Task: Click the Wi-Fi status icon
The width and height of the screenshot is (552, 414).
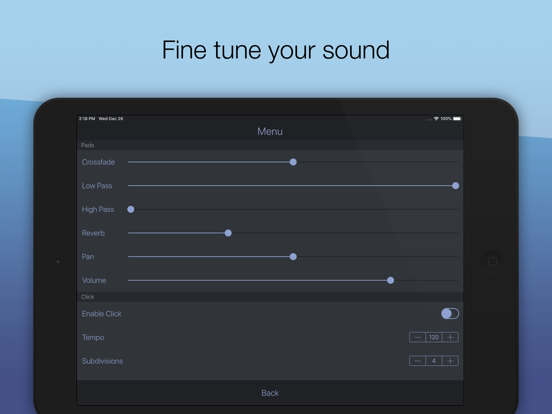Action: tap(436, 119)
